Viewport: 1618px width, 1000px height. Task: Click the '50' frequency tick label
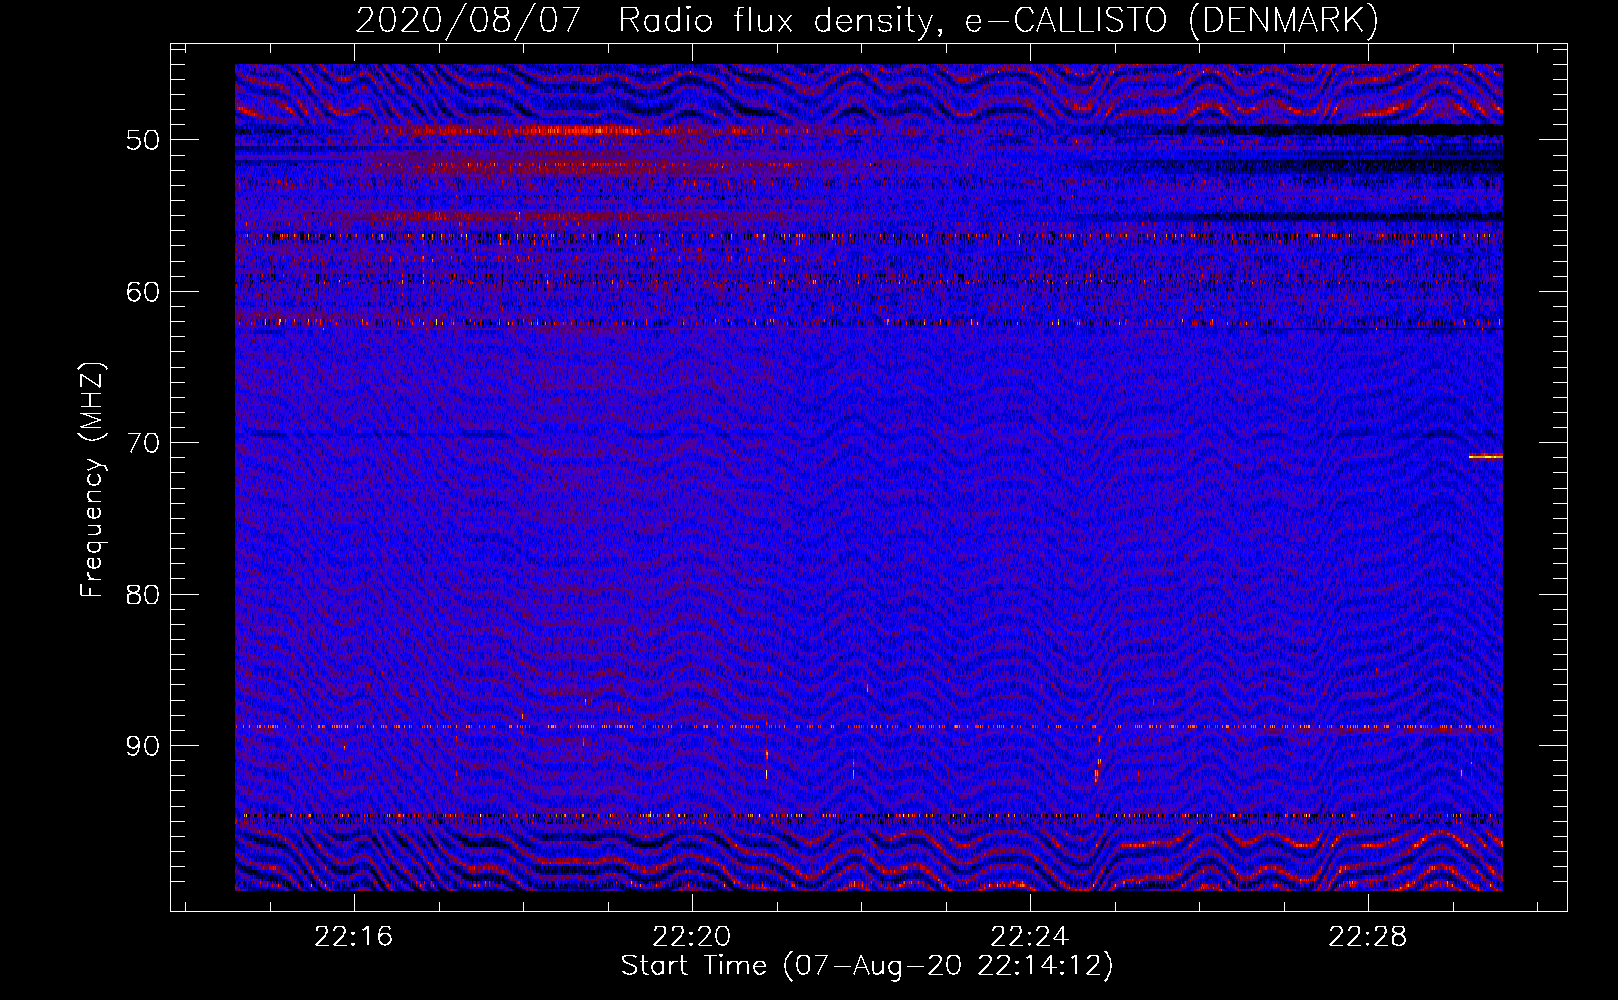click(142, 140)
